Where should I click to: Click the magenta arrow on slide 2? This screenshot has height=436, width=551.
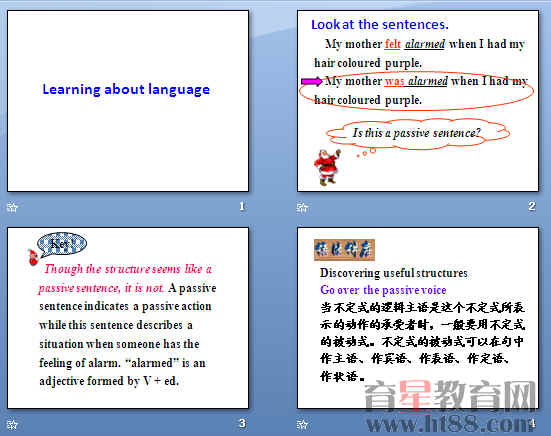click(x=311, y=82)
